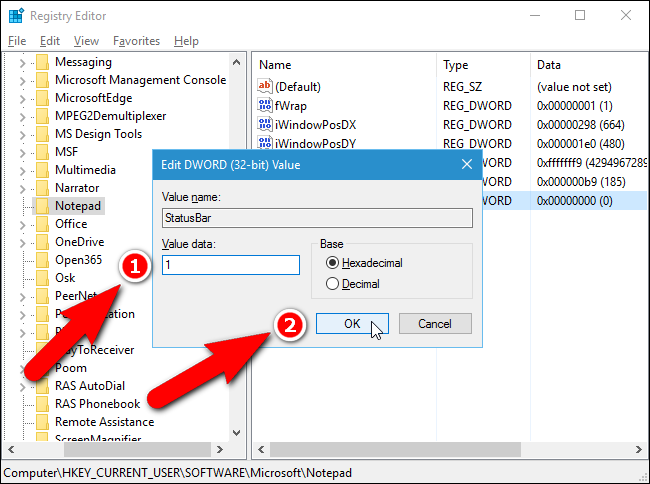
Task: Click the Notepad folder icon
Action: pos(42,206)
